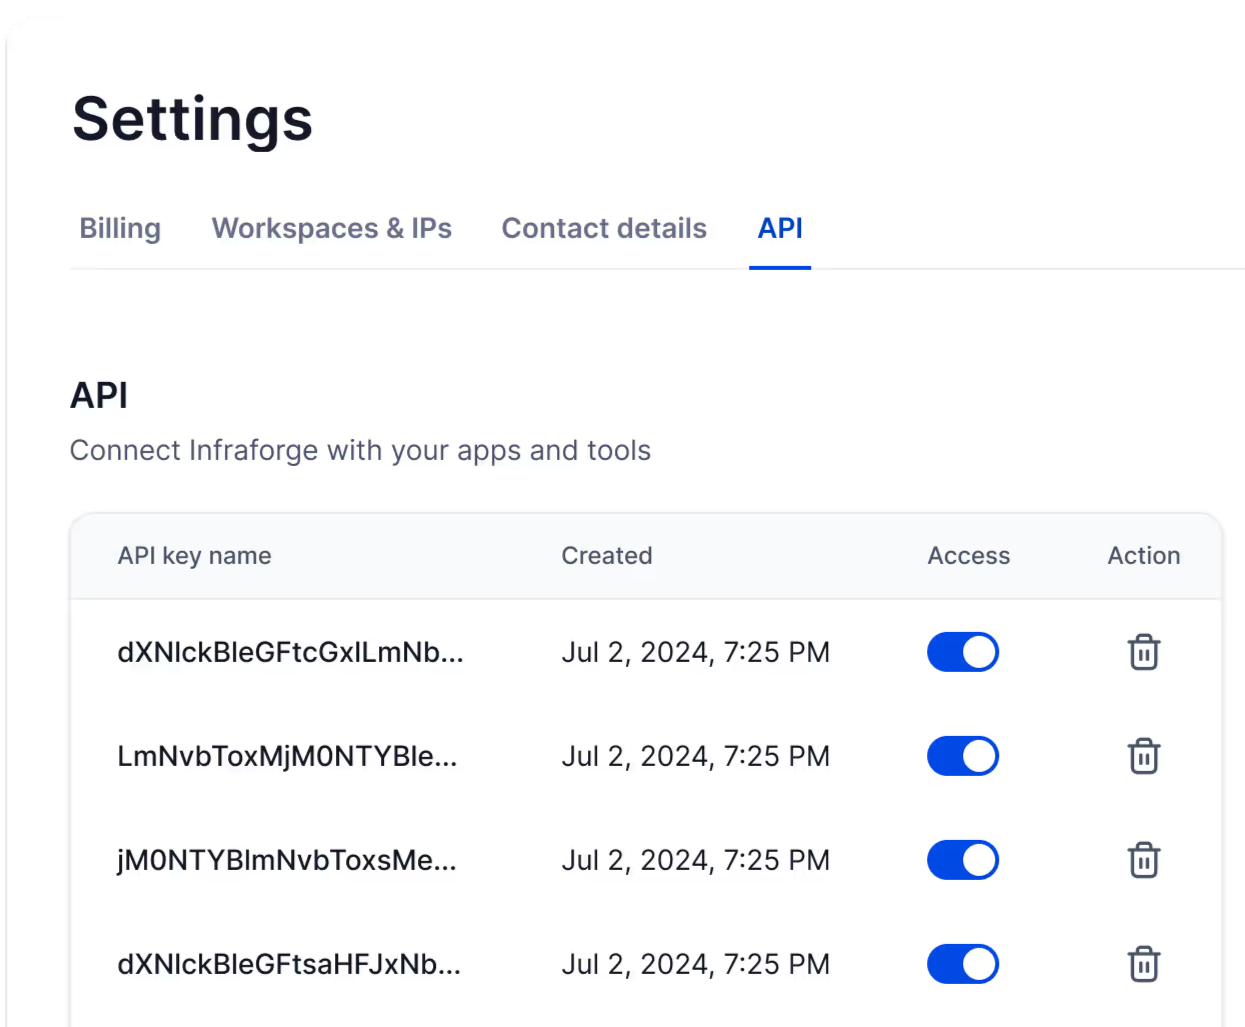Delete the LmNvbToxMjM0NTYBle... API key

pyautogui.click(x=1143, y=756)
